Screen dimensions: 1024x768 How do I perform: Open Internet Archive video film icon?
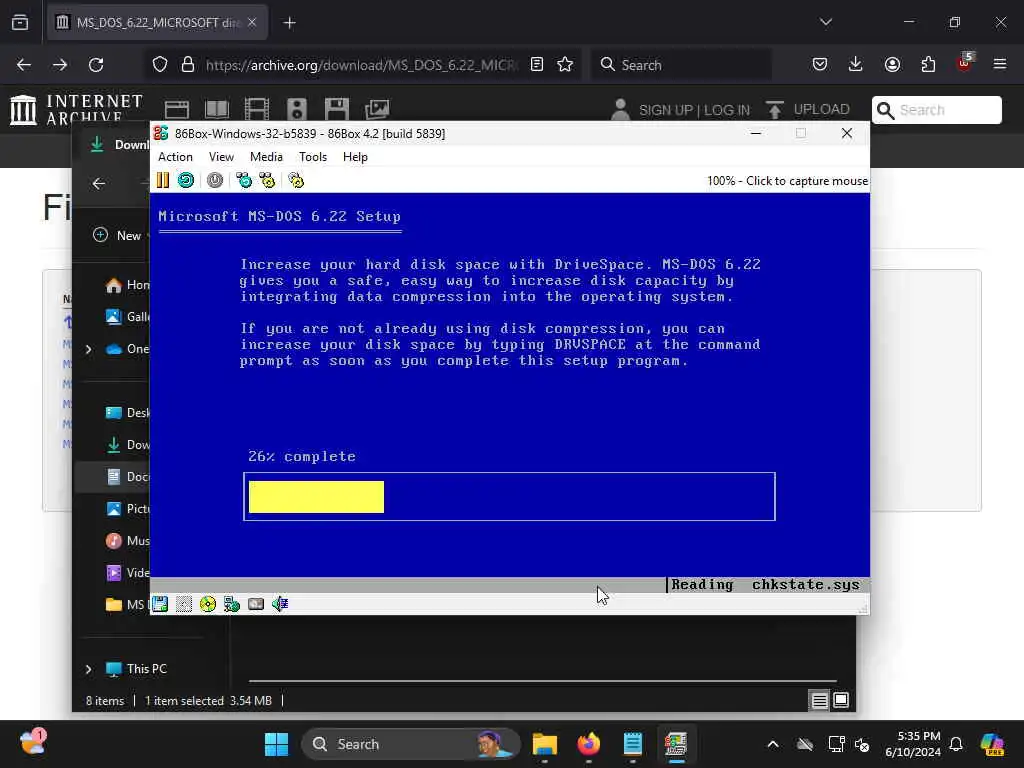[x=257, y=109]
